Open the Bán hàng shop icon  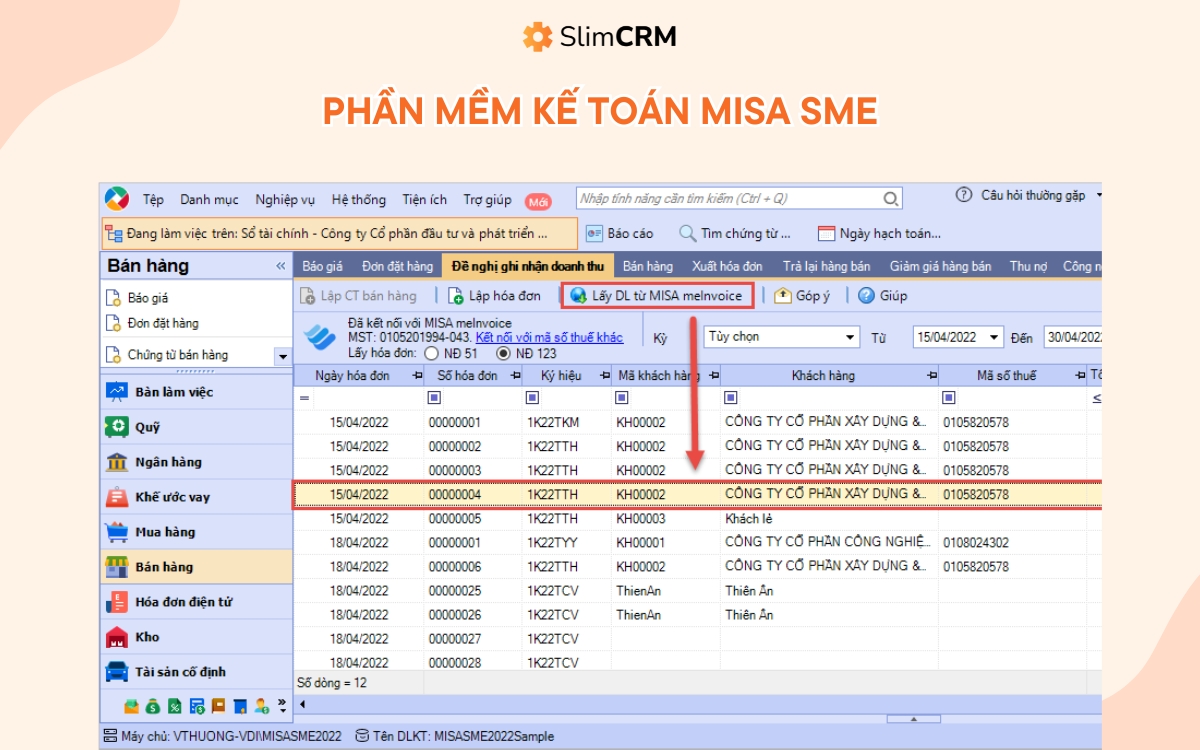(x=118, y=567)
